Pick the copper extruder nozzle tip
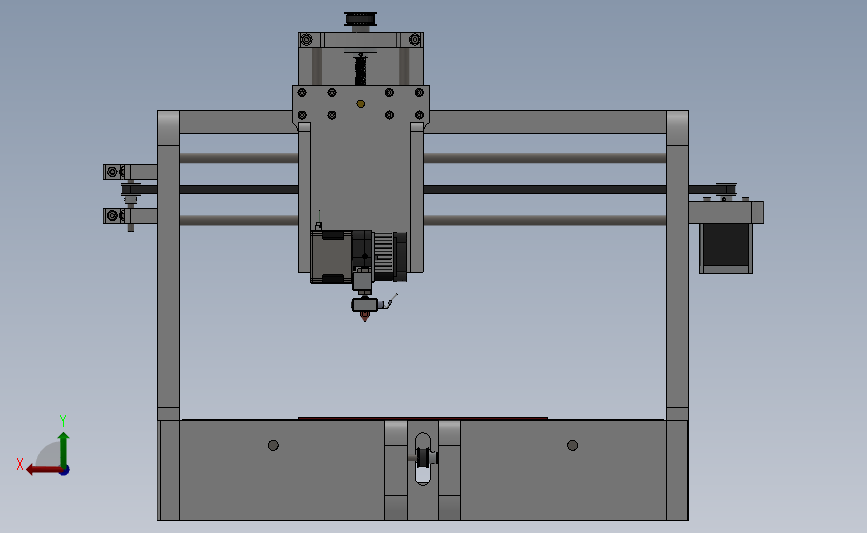The image size is (867, 533). 364,316
